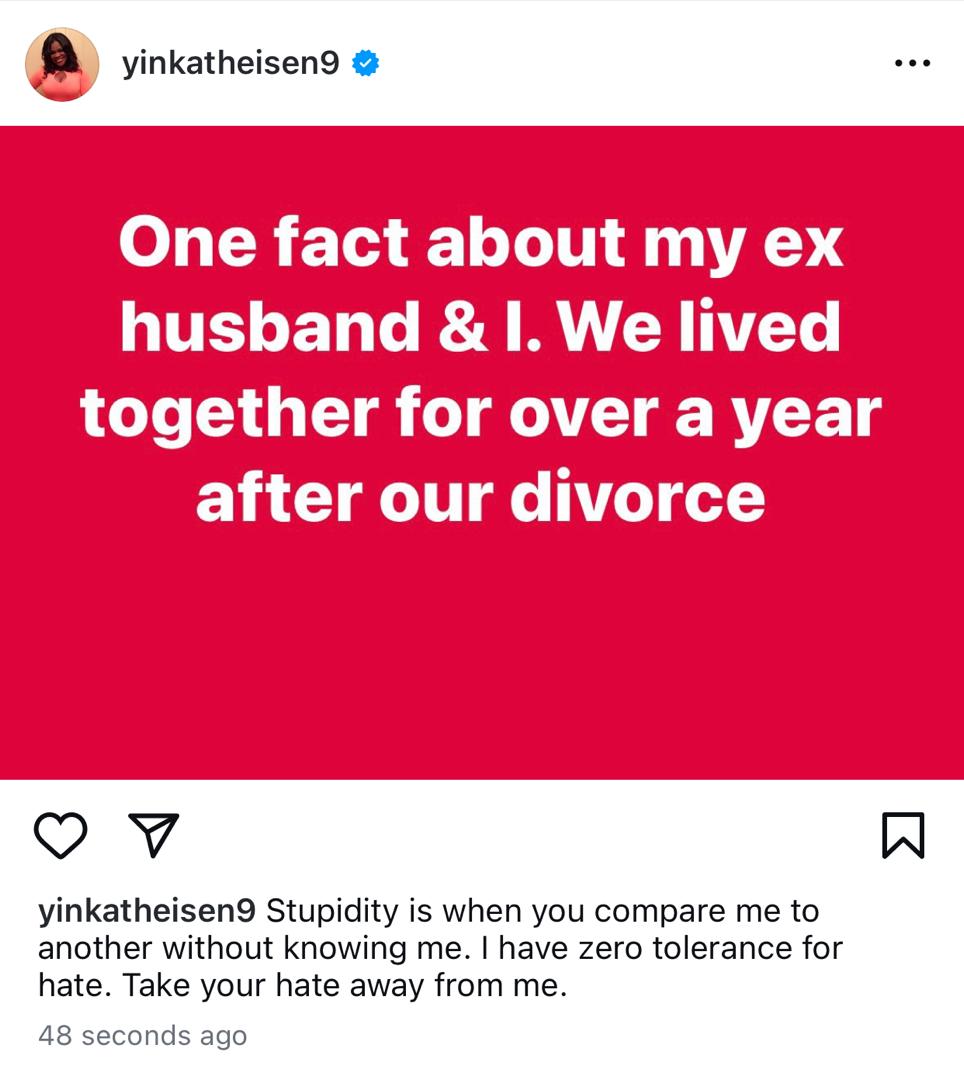
Task: Click the blue verified badge
Action: (366, 64)
